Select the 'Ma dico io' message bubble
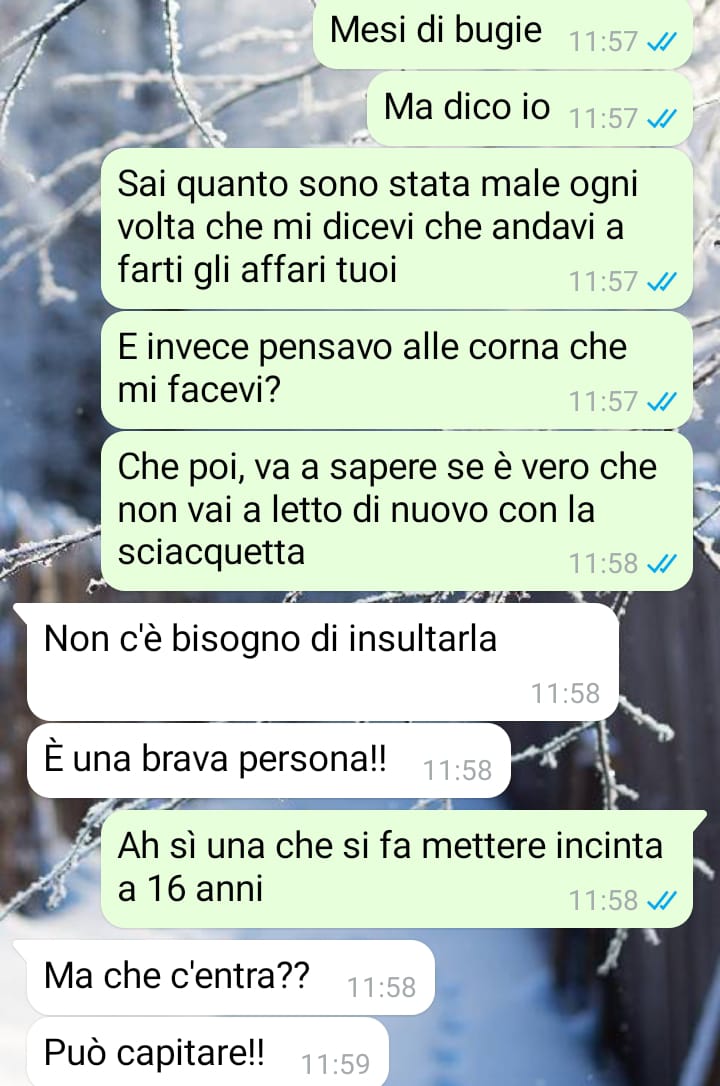 tap(530, 109)
